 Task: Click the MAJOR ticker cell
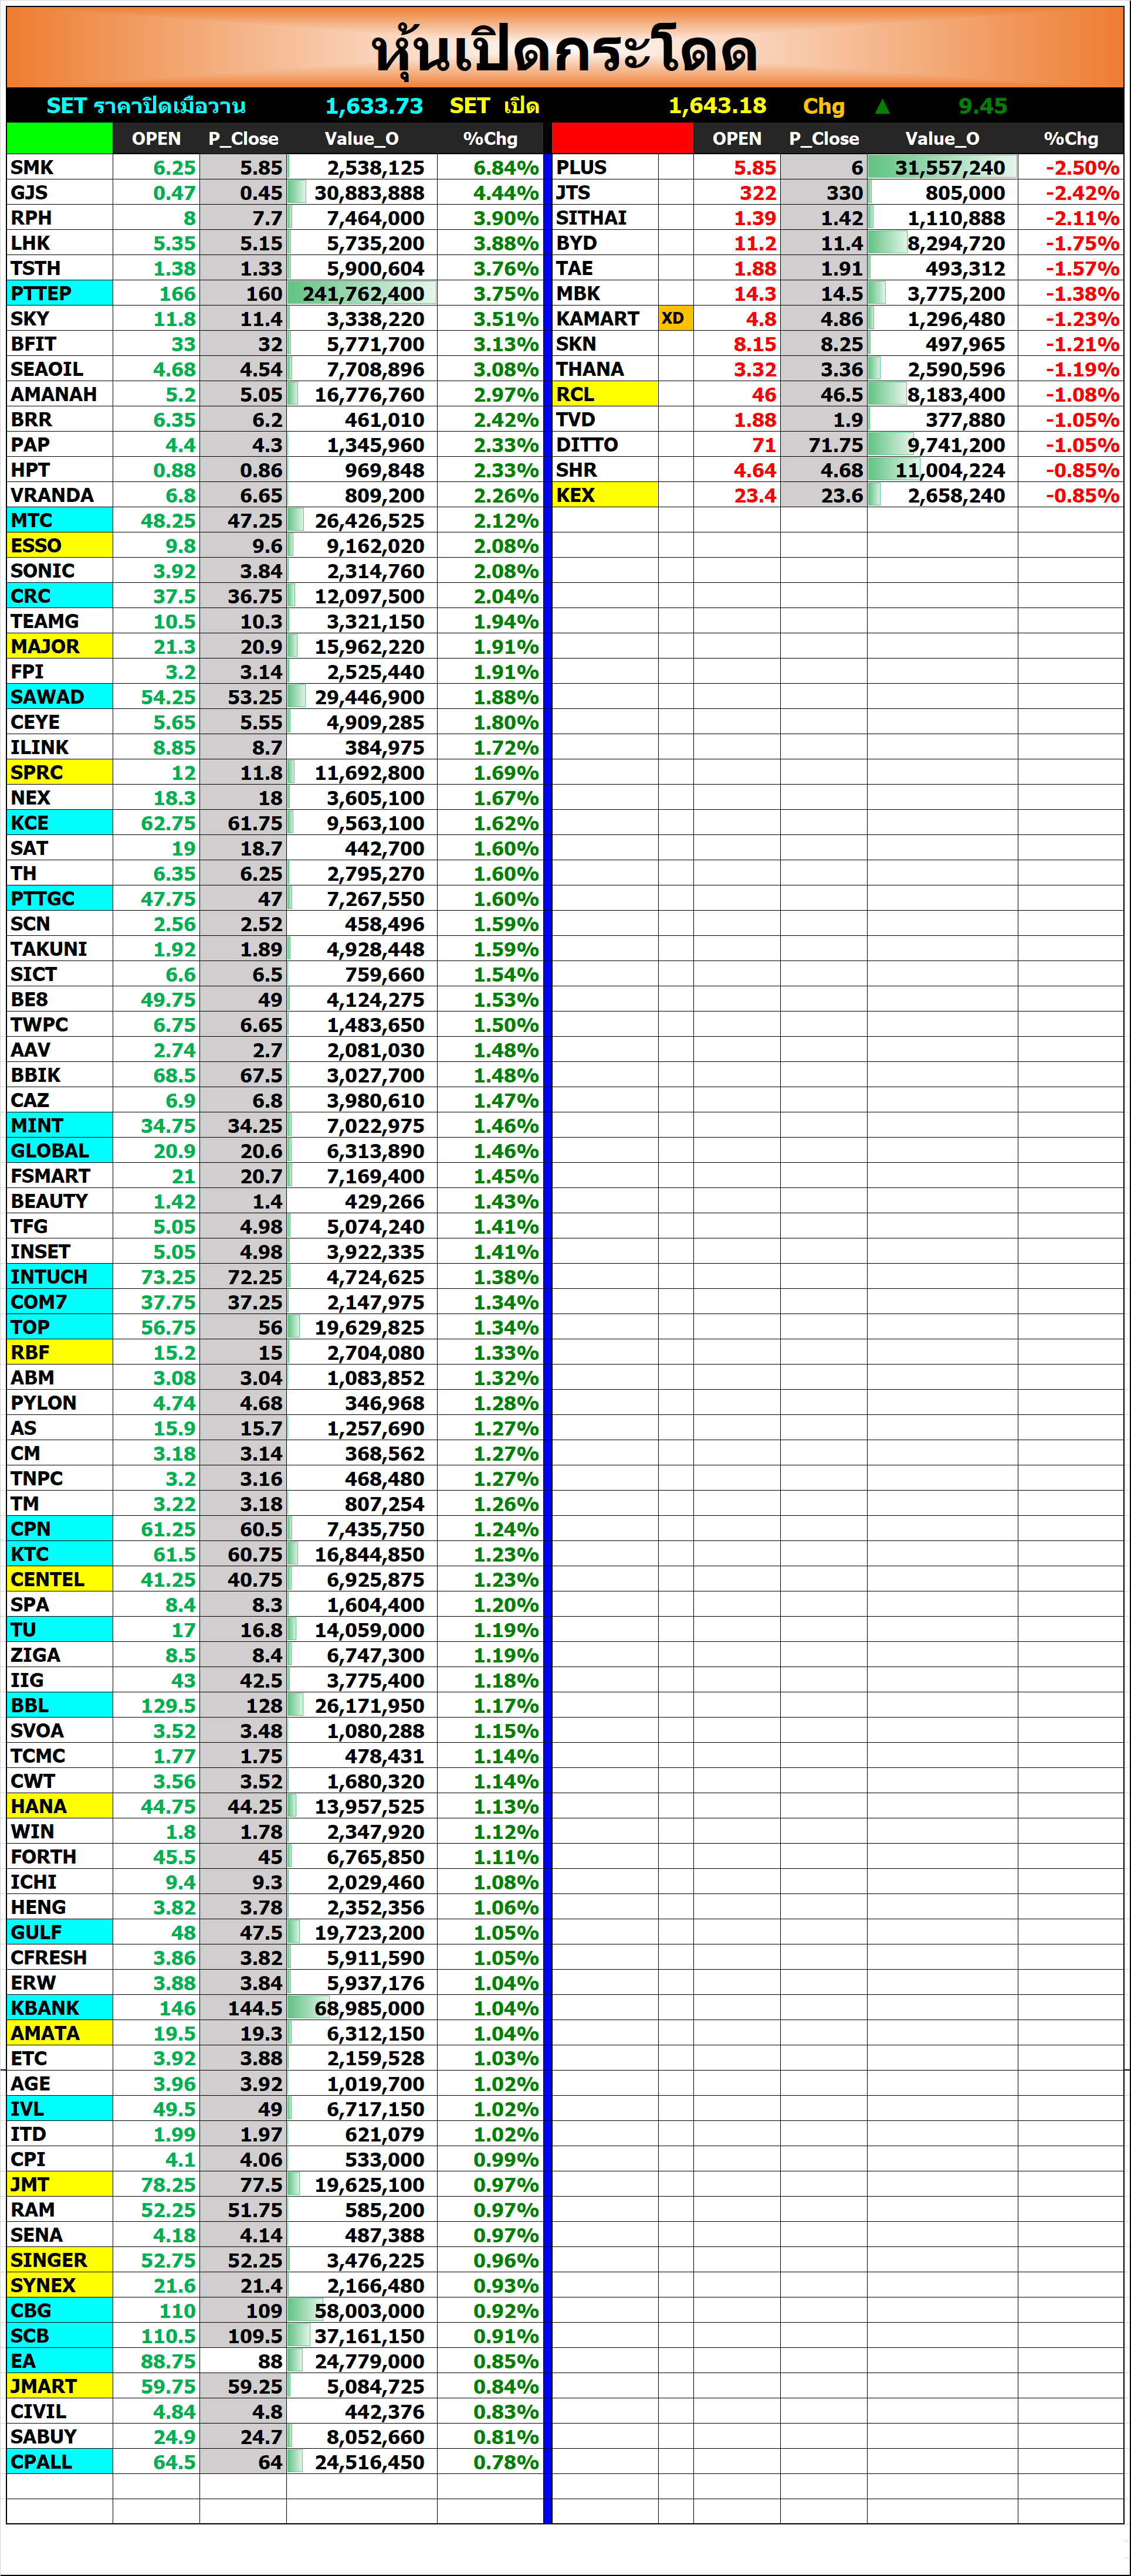coord(59,646)
